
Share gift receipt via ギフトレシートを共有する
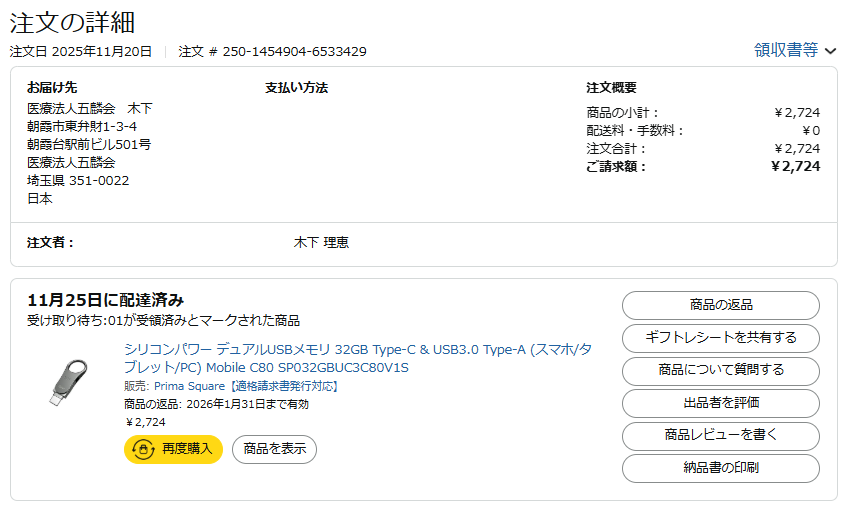pyautogui.click(x=720, y=338)
